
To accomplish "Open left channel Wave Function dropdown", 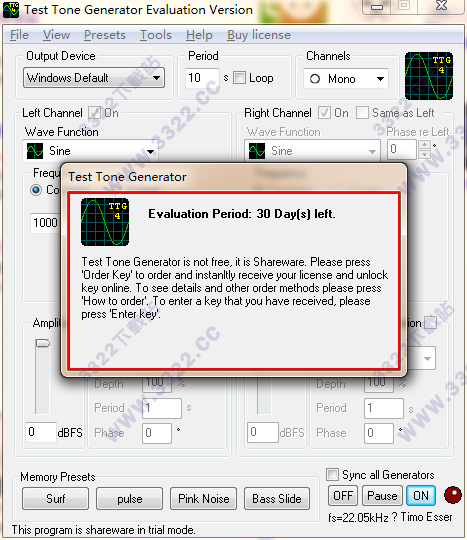I will (x=151, y=151).
